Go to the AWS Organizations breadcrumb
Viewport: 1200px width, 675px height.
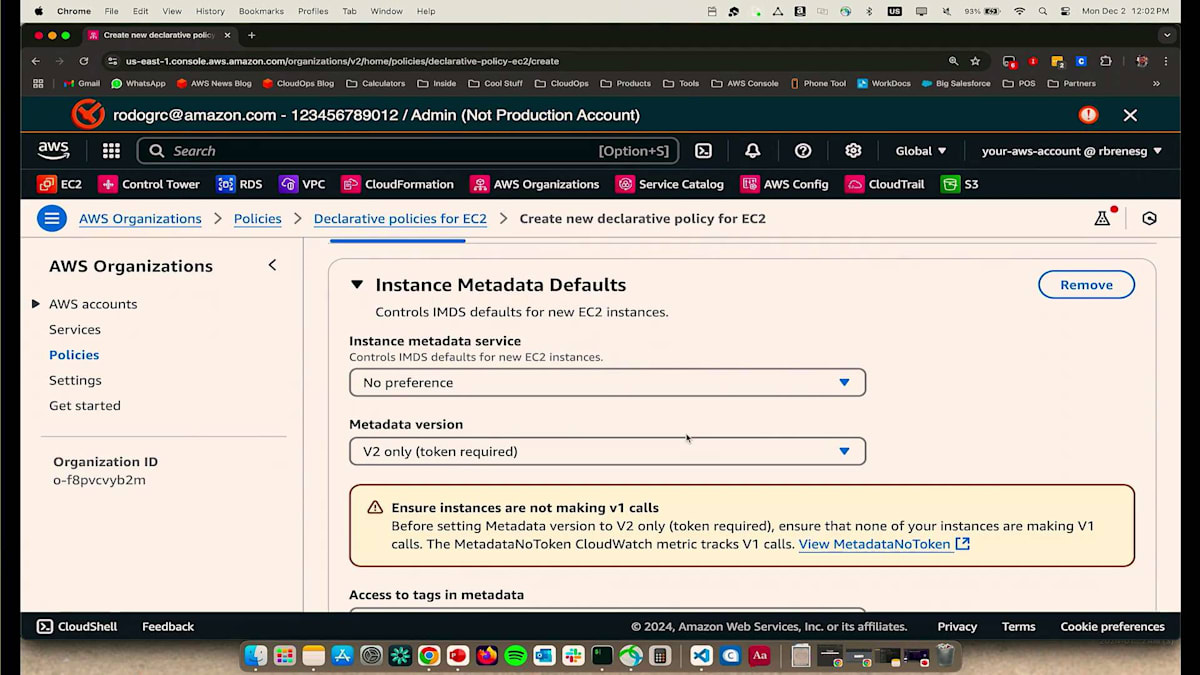[x=140, y=219]
